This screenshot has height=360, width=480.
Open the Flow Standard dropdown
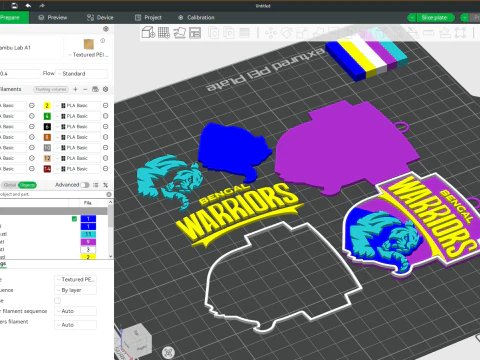click(82, 74)
